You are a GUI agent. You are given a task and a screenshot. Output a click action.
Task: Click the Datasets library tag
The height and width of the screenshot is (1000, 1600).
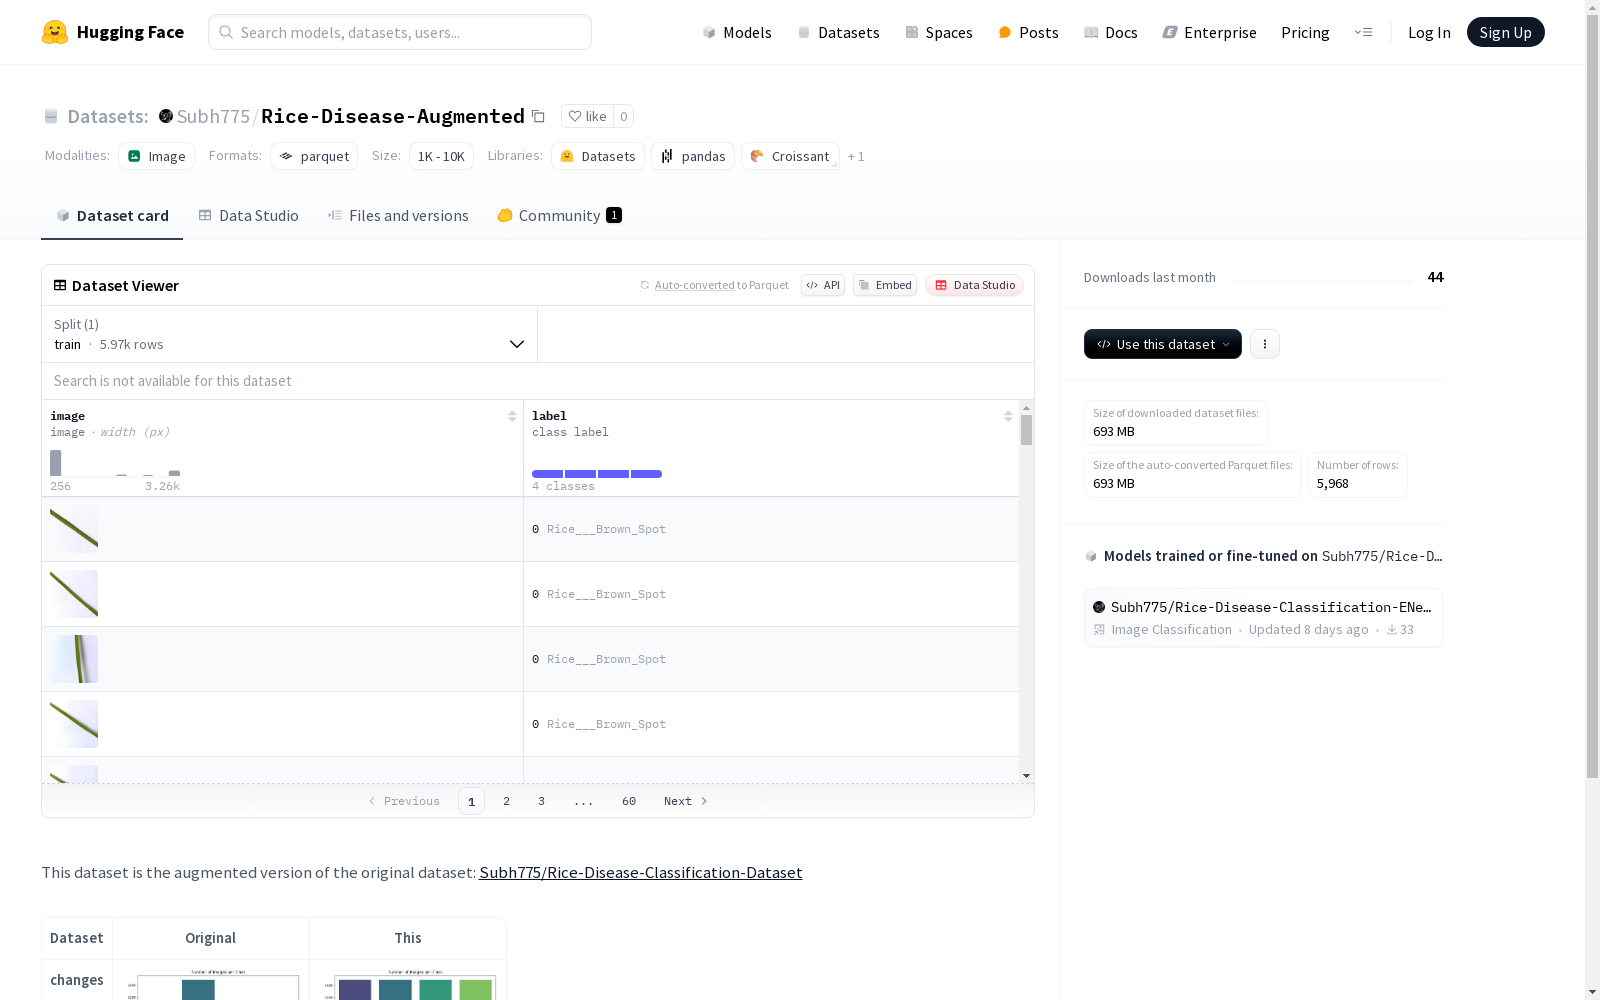[598, 156]
